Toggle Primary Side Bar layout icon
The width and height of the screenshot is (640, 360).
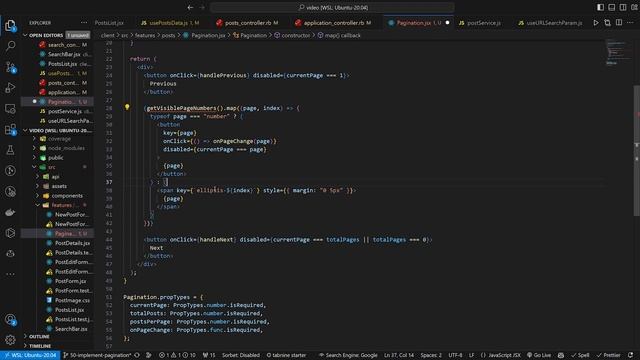(x=600, y=7)
